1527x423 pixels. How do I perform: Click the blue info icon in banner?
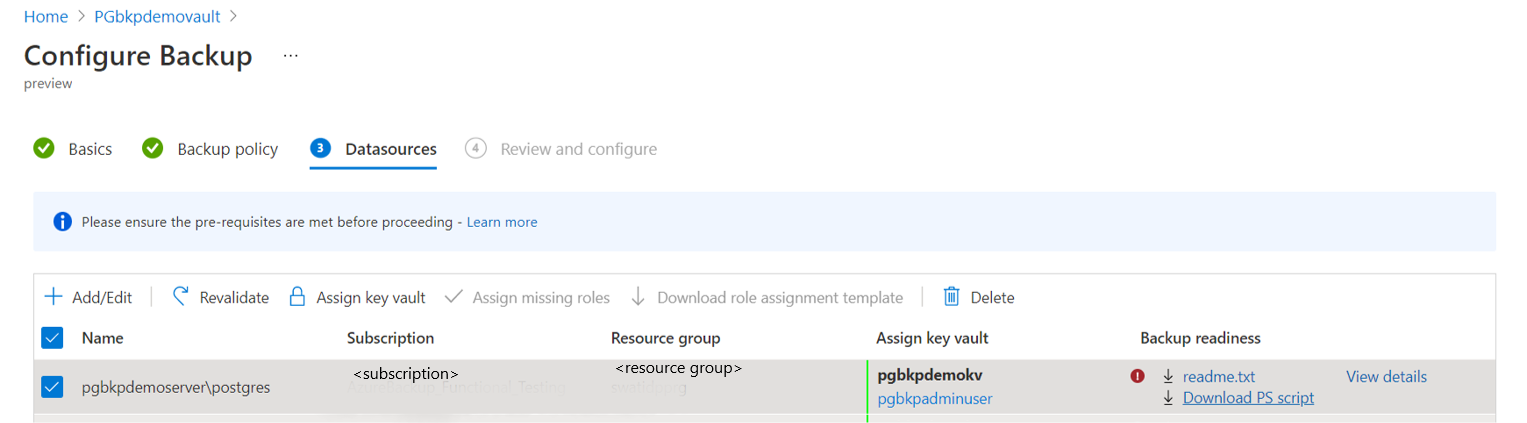[62, 222]
